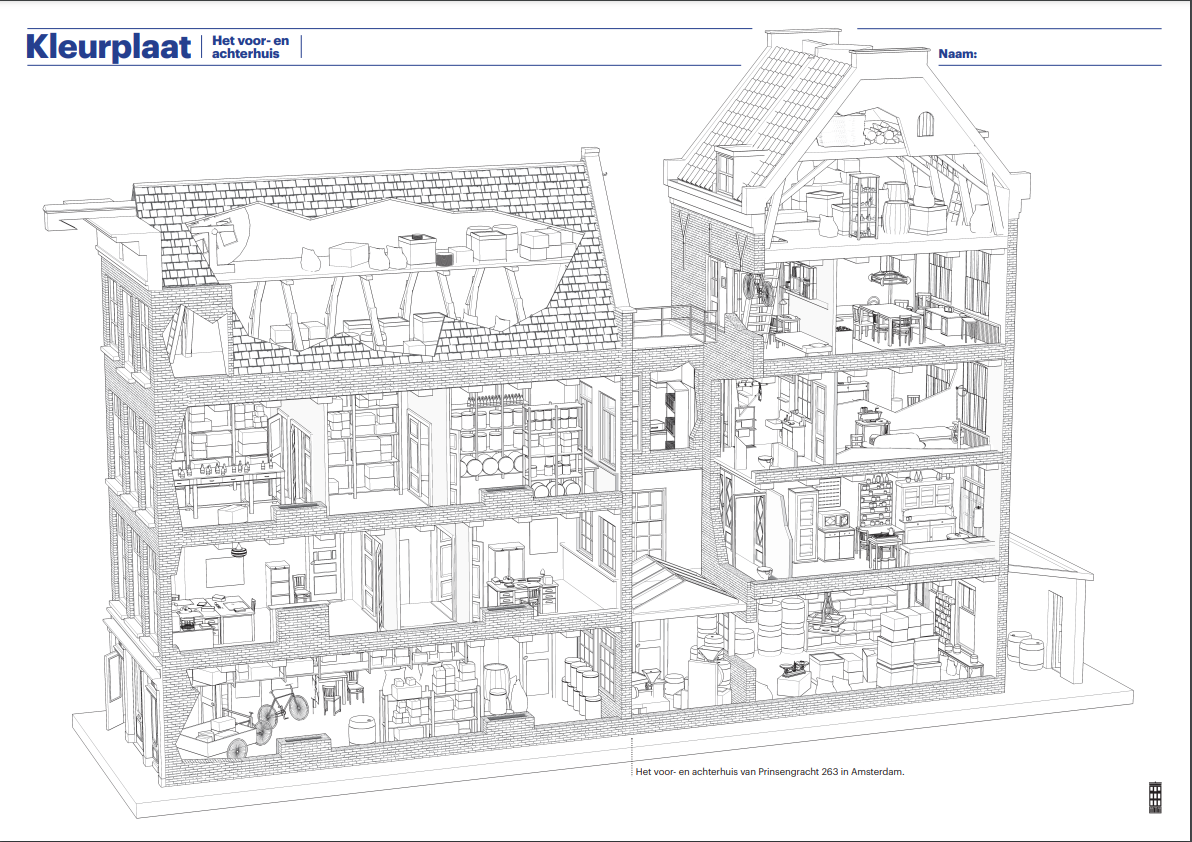Click the "Naam:" label
Viewport: 1192px width, 842px height.
pos(957,54)
